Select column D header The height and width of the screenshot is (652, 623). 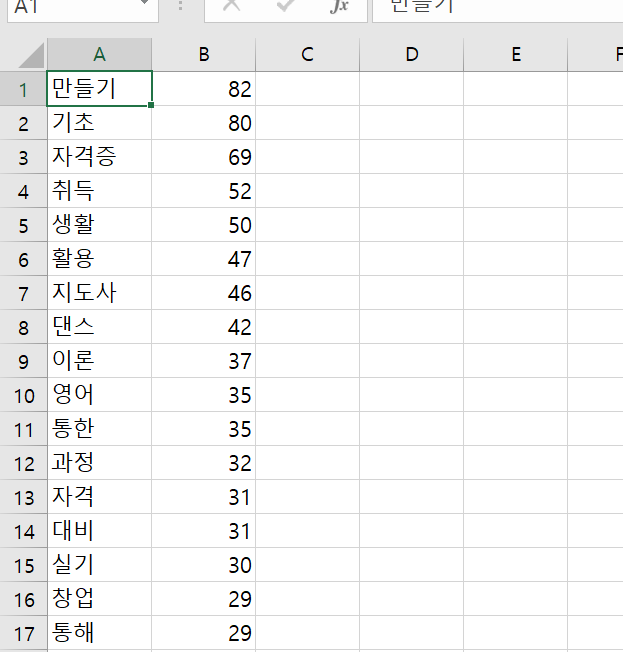(411, 54)
